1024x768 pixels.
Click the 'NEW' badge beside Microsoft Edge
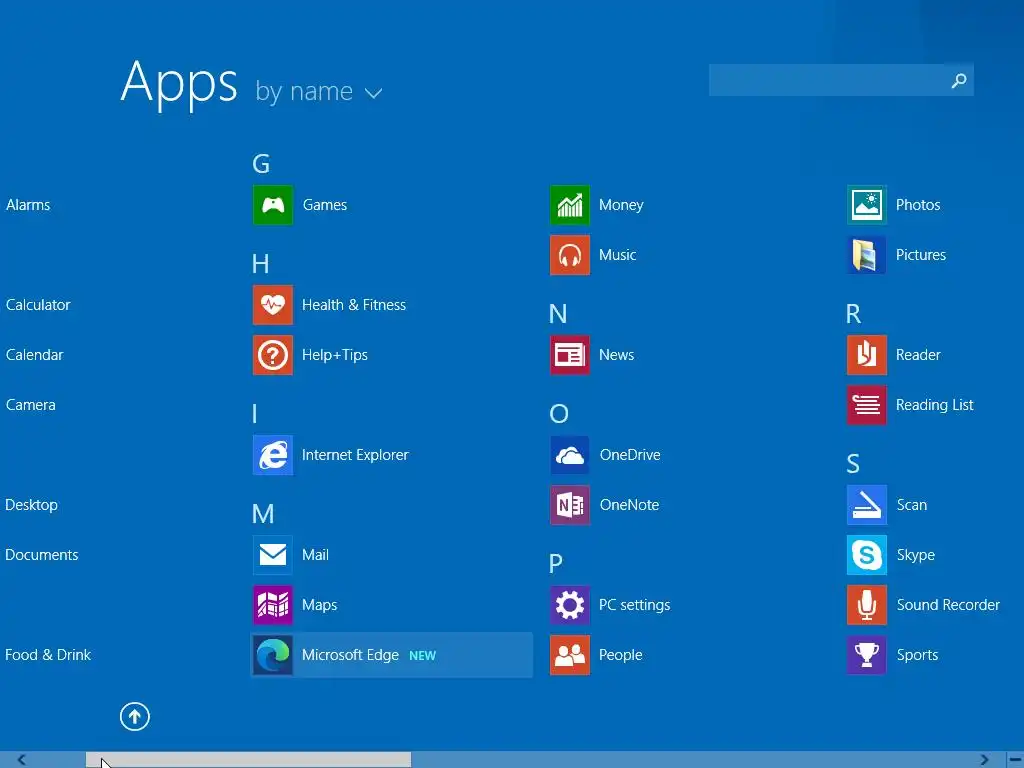(423, 656)
